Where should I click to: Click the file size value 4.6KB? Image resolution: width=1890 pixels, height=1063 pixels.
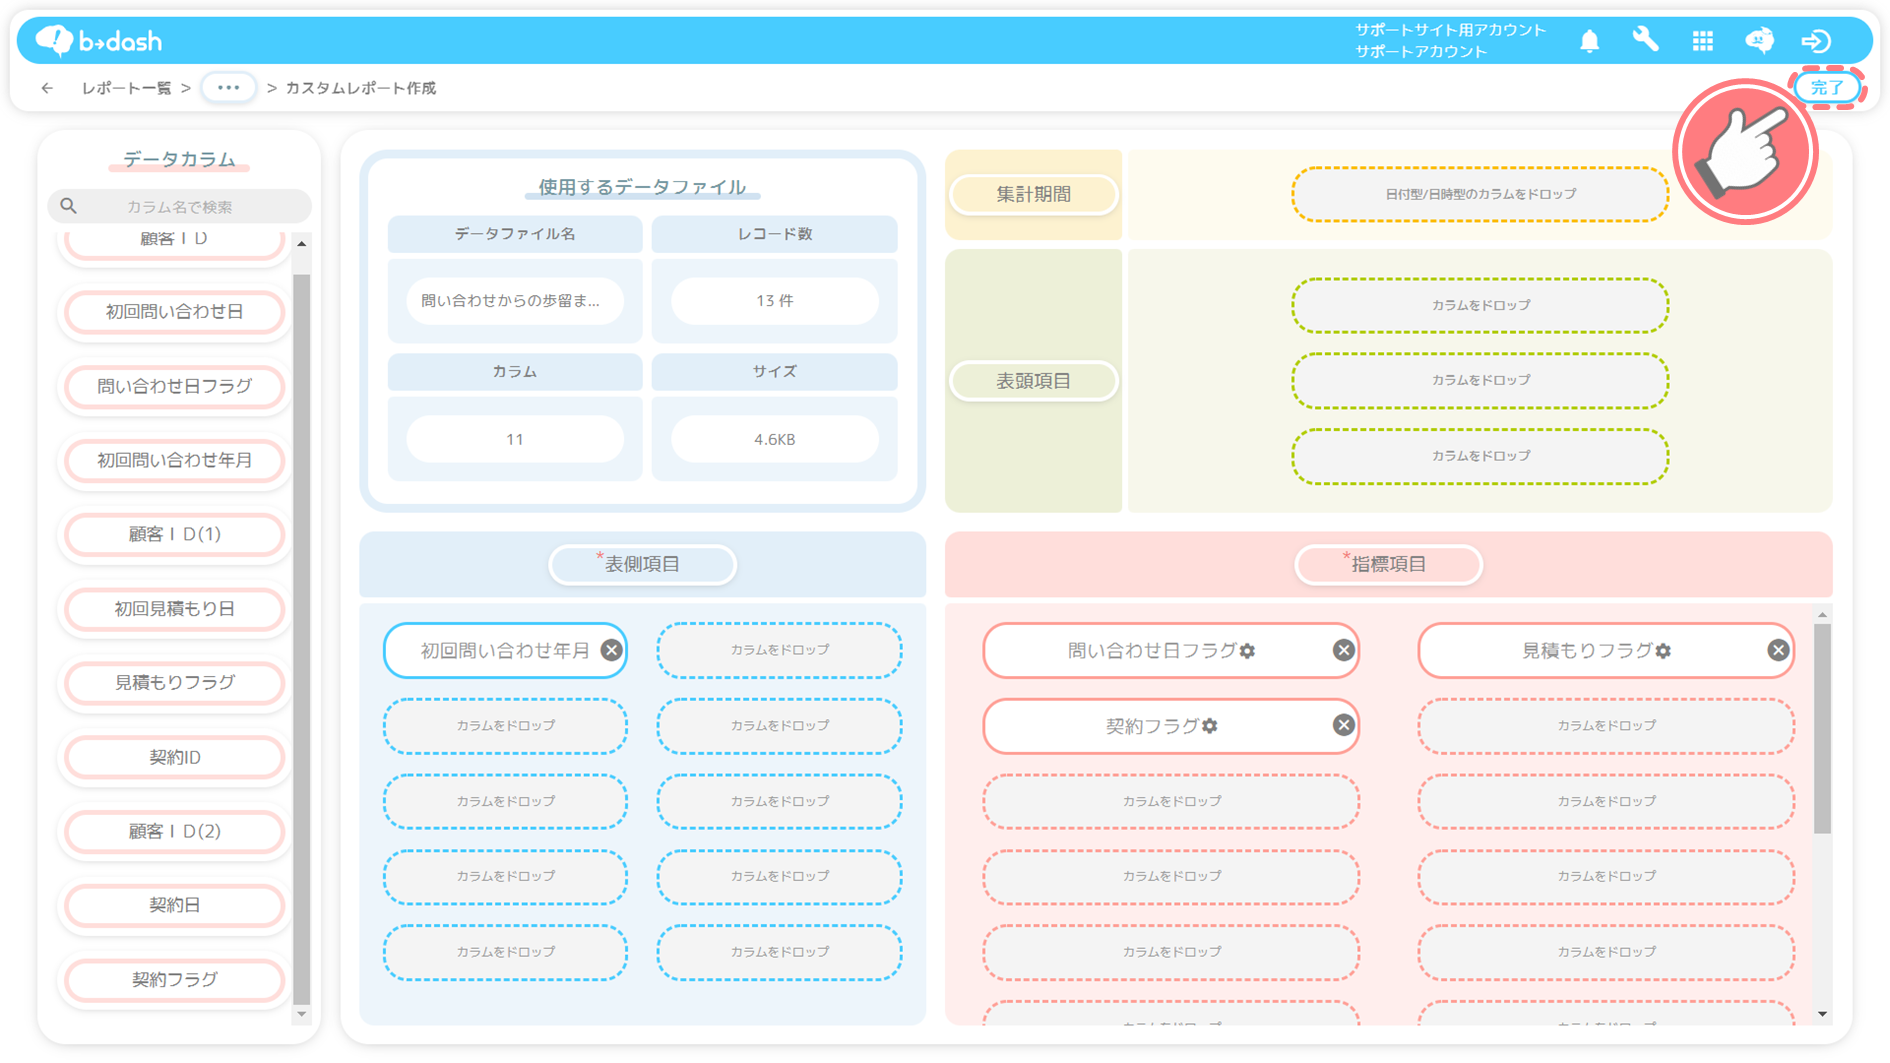point(774,439)
